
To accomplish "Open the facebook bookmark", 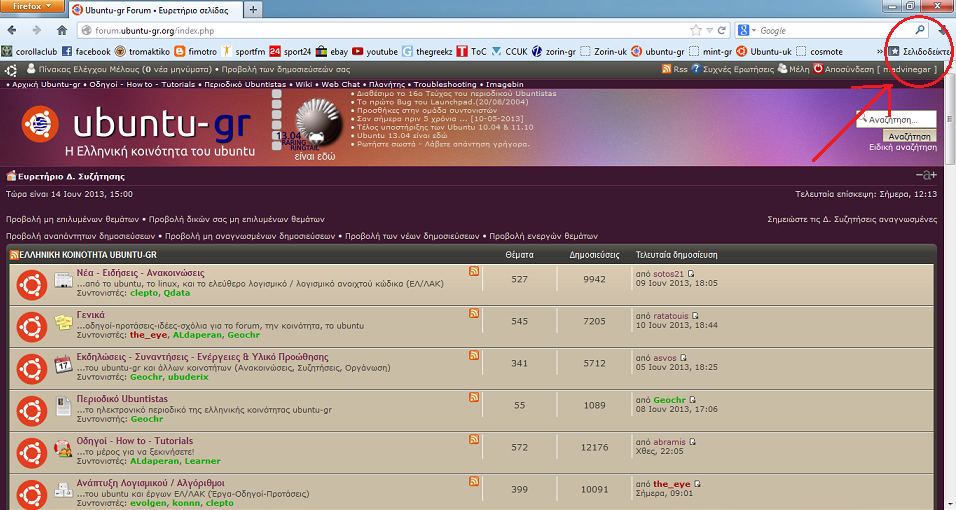I will click(x=86, y=51).
